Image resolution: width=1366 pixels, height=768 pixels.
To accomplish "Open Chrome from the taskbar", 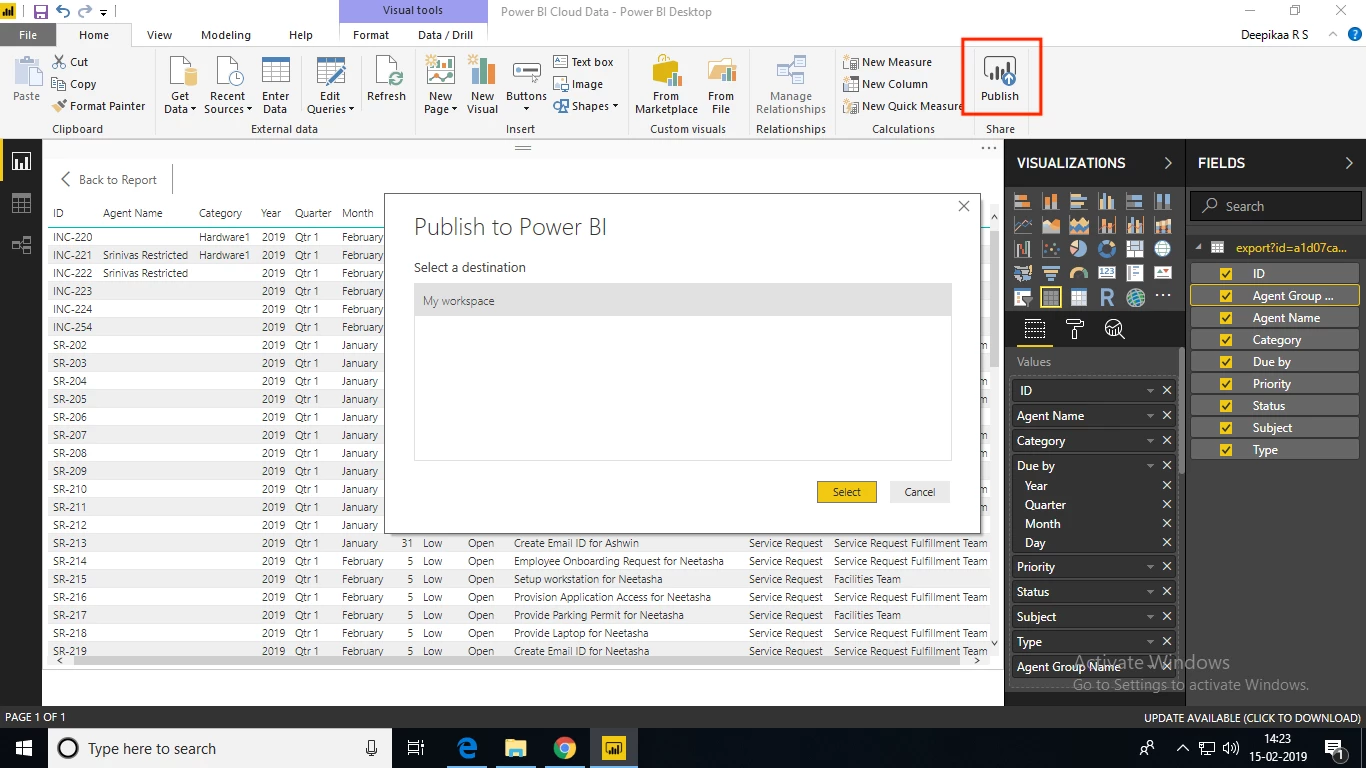I will (565, 748).
